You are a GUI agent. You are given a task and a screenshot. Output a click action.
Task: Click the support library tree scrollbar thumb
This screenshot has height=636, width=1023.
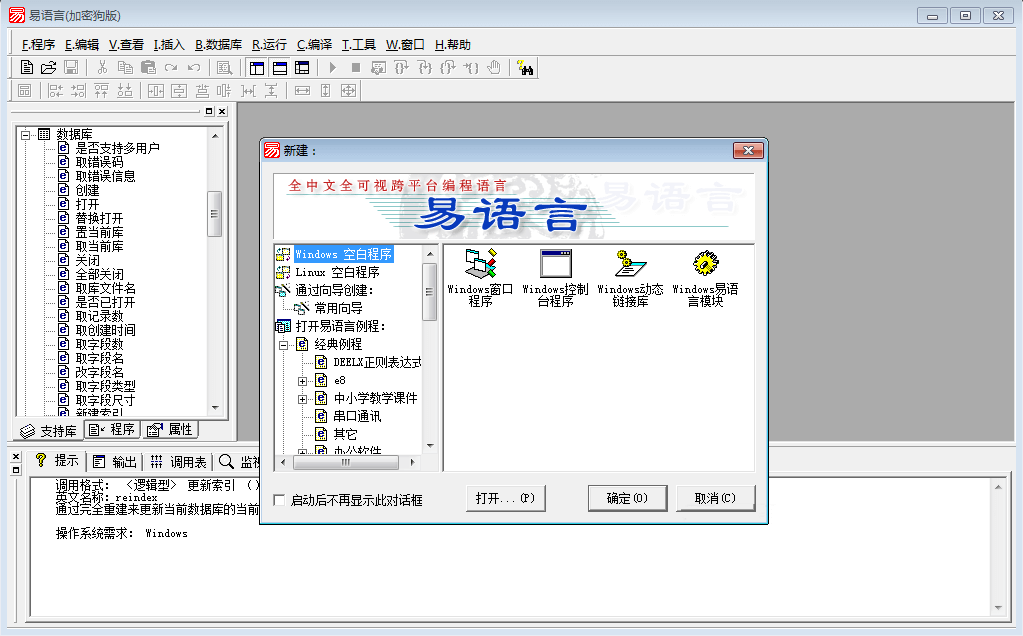click(x=215, y=213)
